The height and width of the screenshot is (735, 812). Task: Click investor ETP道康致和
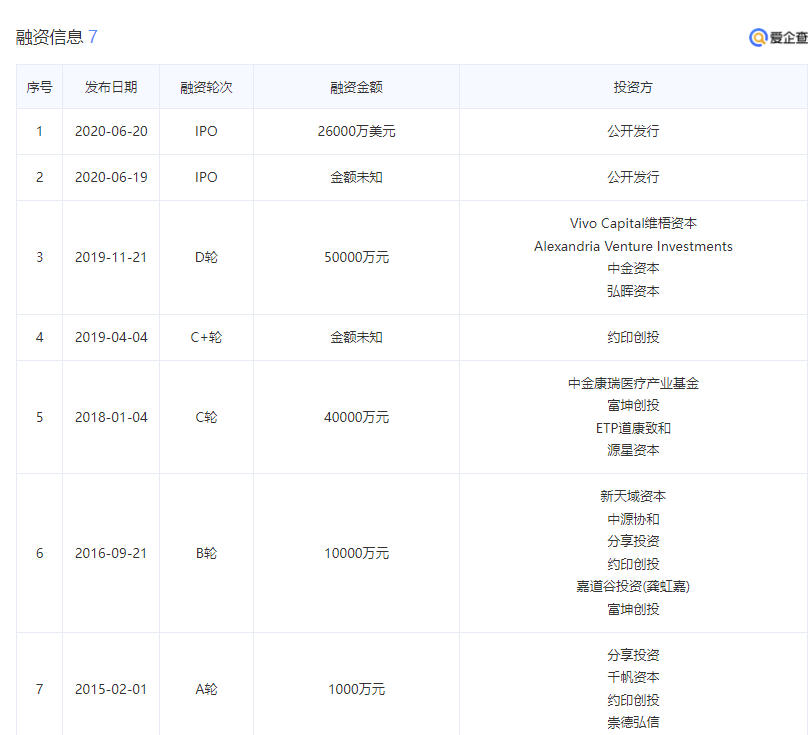(633, 428)
